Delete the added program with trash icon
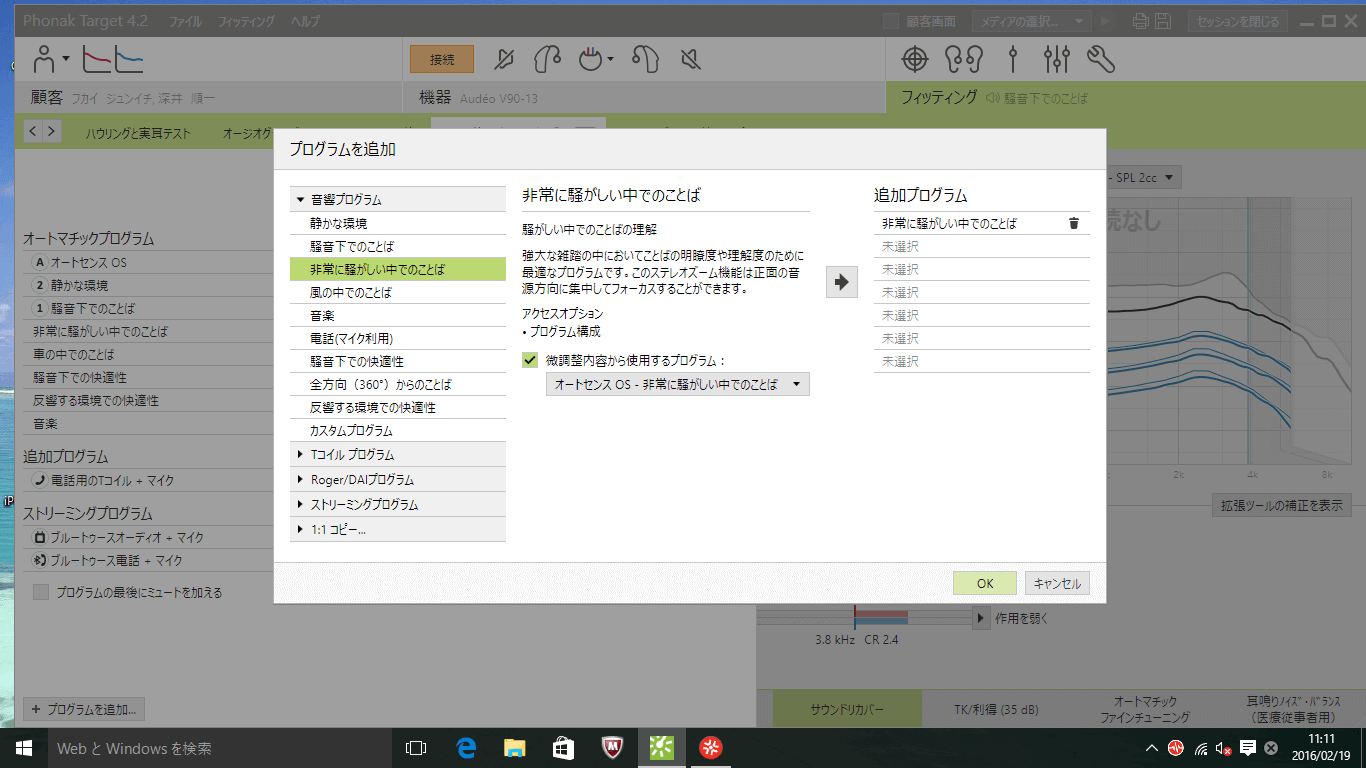1366x768 pixels. (x=1074, y=223)
